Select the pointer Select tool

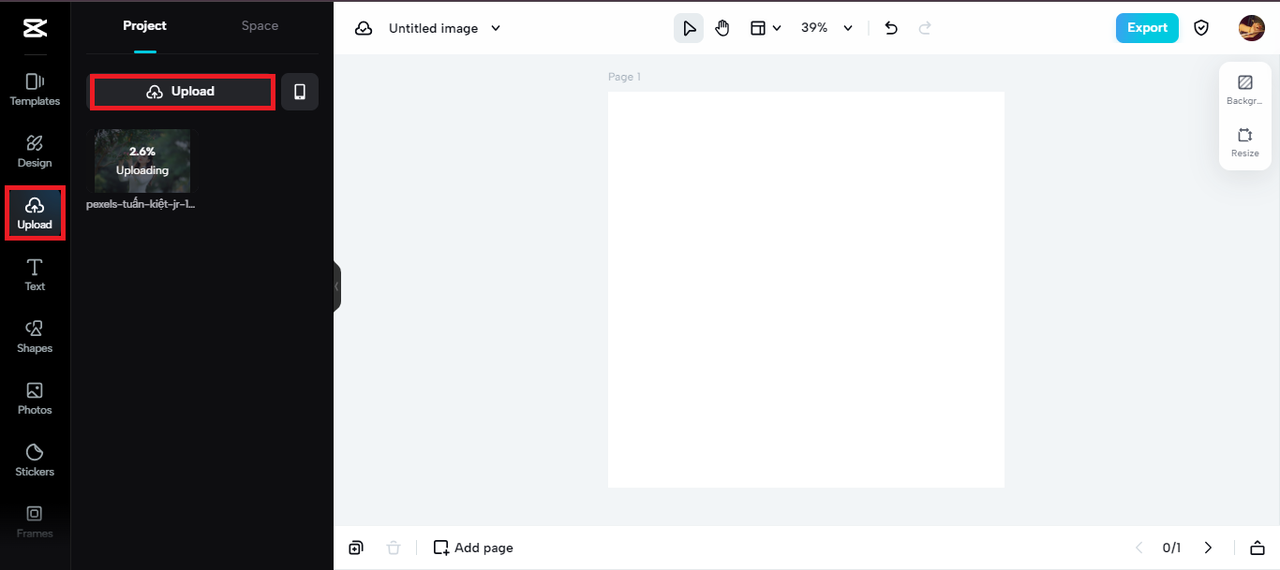click(x=689, y=28)
